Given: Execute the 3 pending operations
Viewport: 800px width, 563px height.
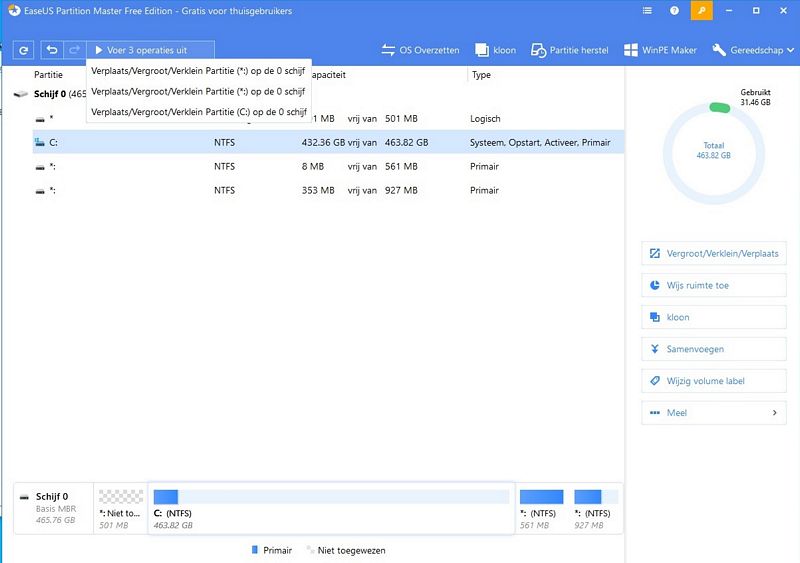Looking at the screenshot, I should 151,50.
